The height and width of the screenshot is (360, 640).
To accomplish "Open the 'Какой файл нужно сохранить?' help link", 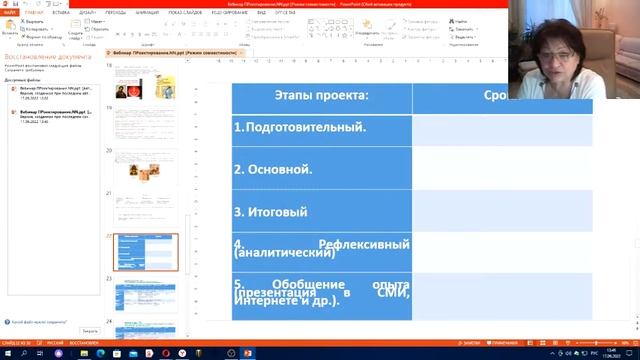I will [39, 322].
